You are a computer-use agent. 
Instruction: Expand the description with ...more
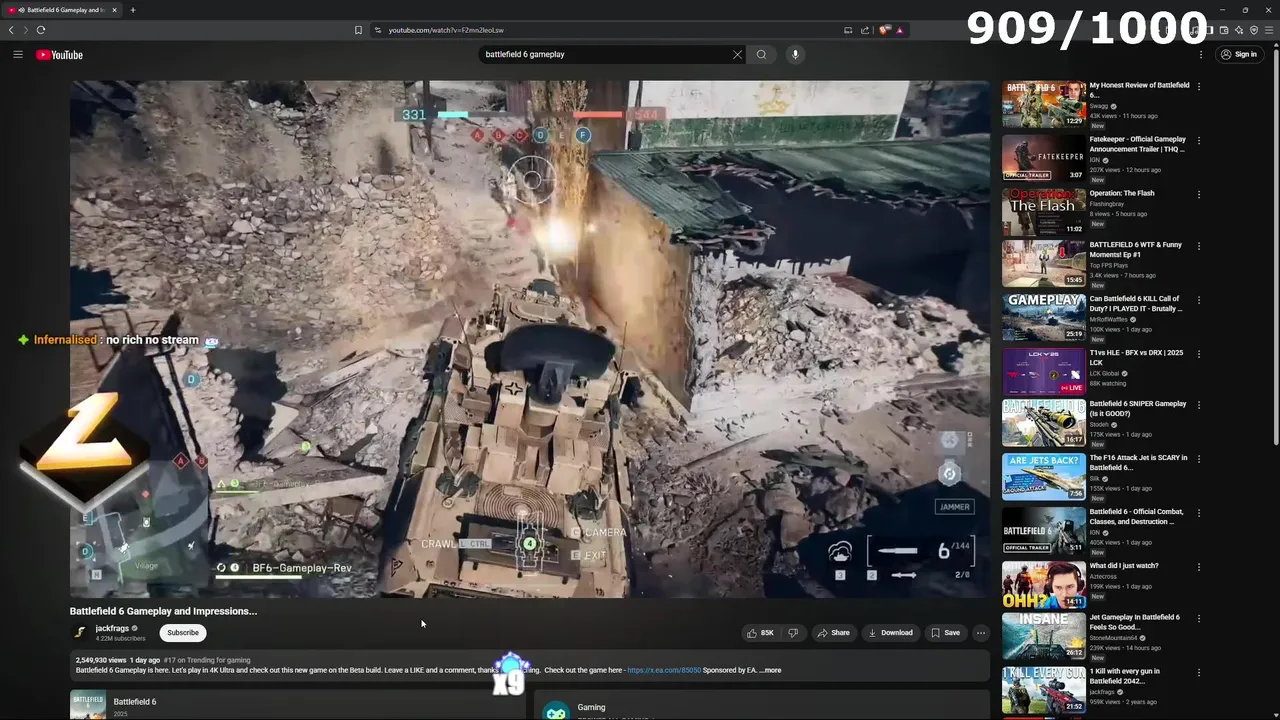point(771,670)
